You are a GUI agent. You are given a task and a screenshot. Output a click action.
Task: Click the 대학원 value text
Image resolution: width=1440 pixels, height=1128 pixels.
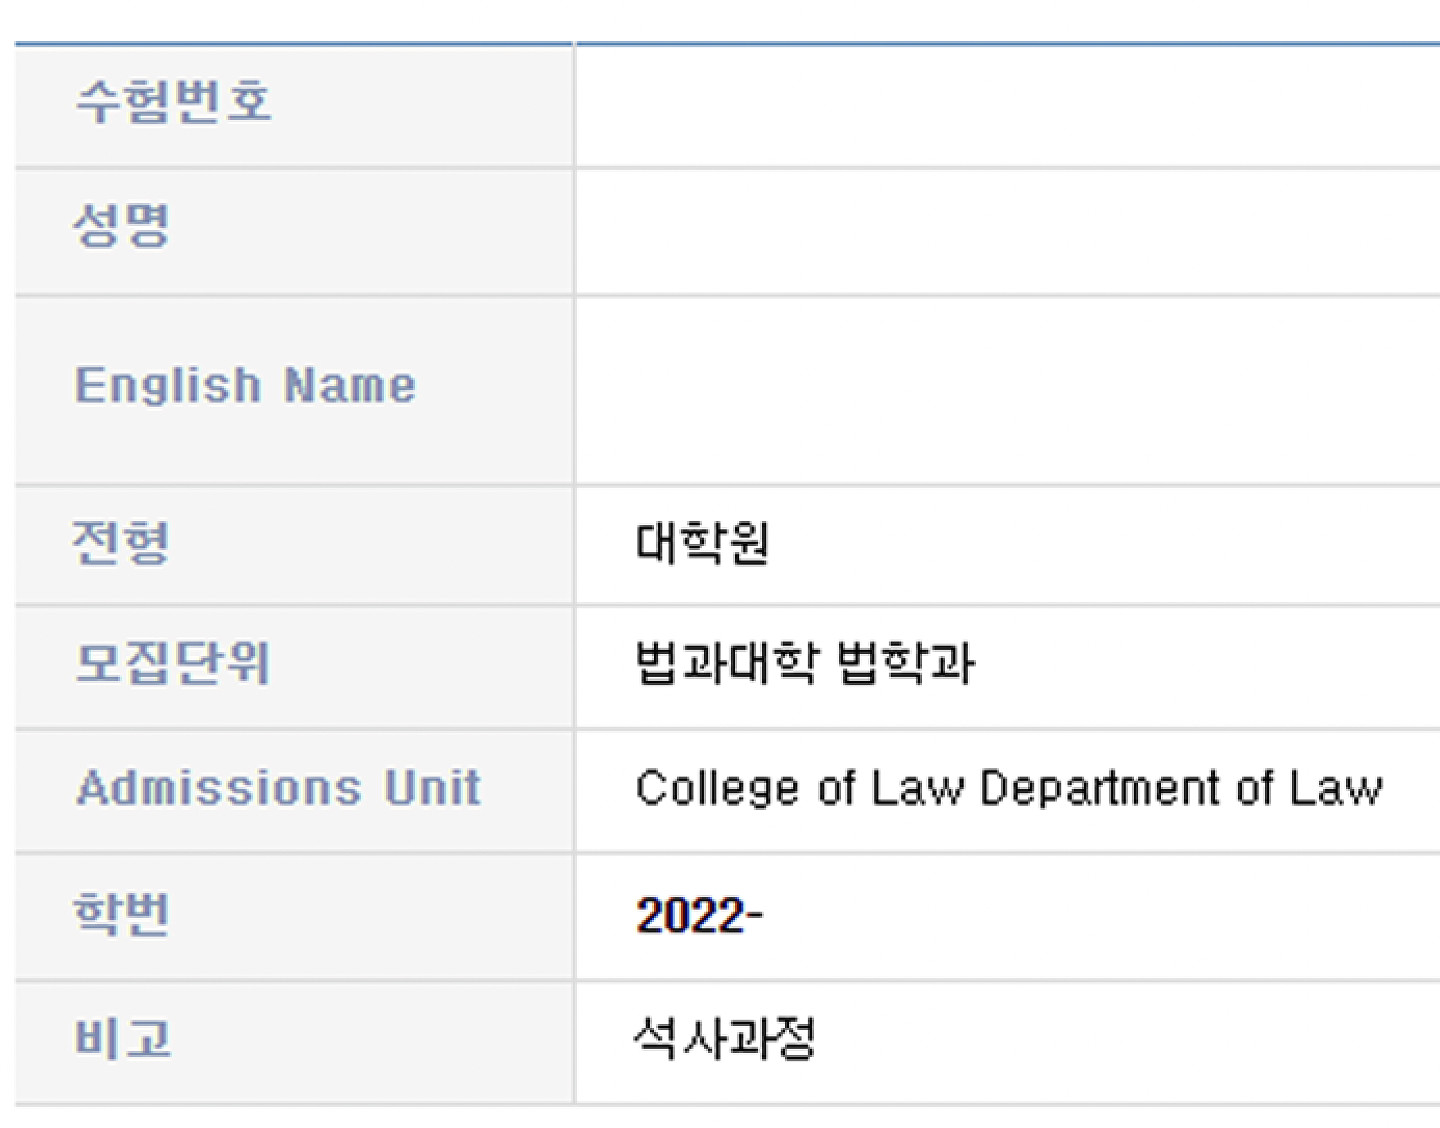(x=702, y=543)
